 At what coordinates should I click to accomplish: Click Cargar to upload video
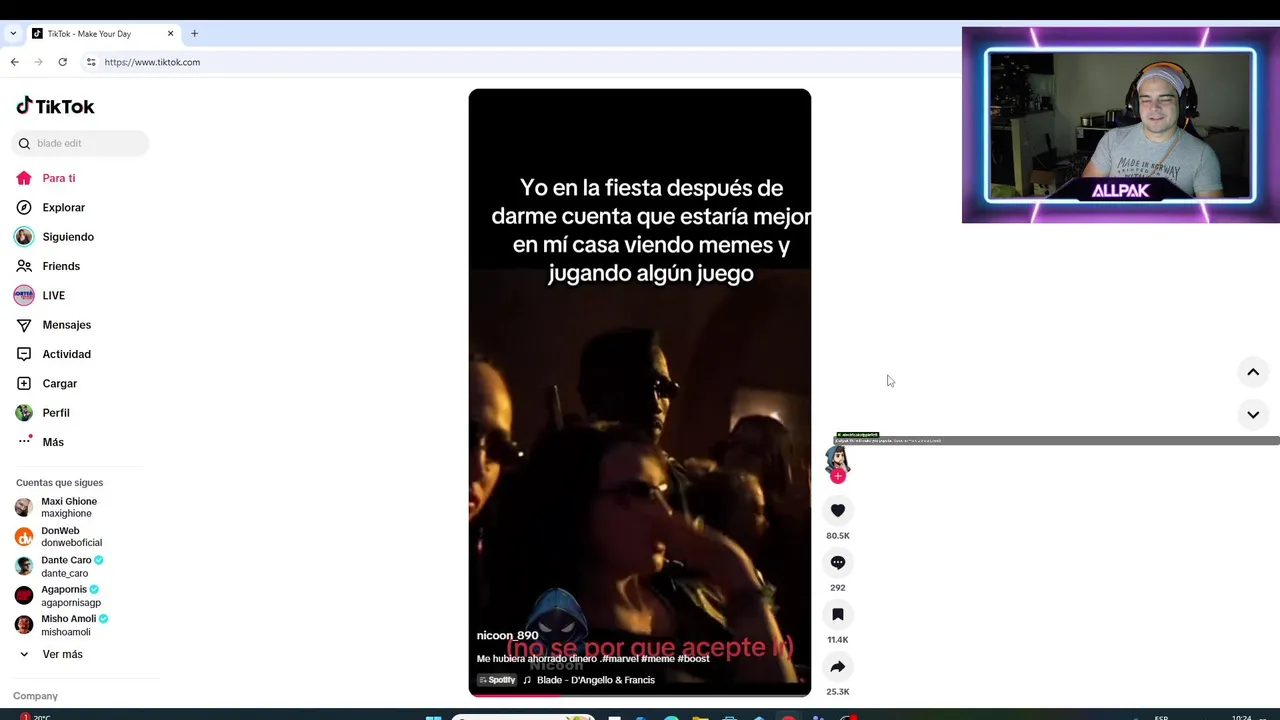pyautogui.click(x=59, y=383)
